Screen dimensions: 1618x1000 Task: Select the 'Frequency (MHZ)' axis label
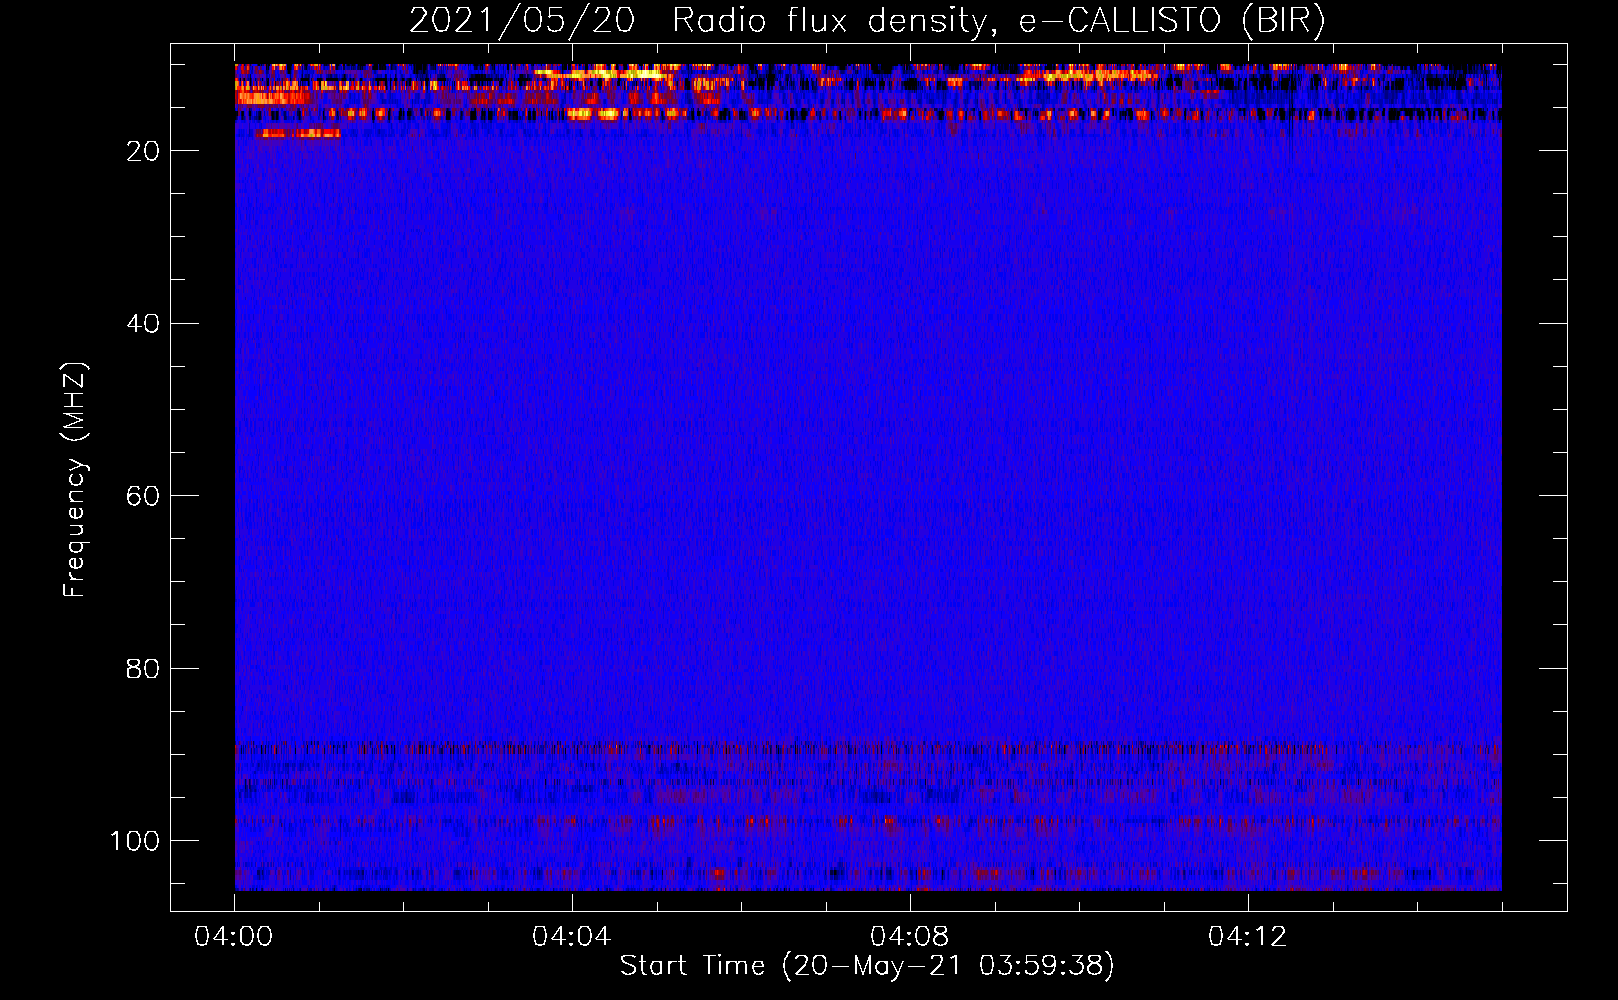(75, 479)
